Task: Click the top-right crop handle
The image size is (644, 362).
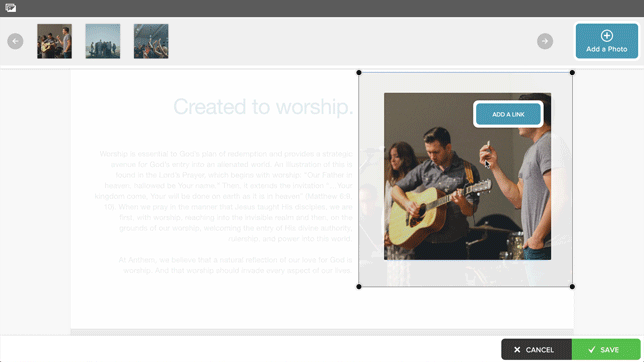Action: click(x=572, y=73)
